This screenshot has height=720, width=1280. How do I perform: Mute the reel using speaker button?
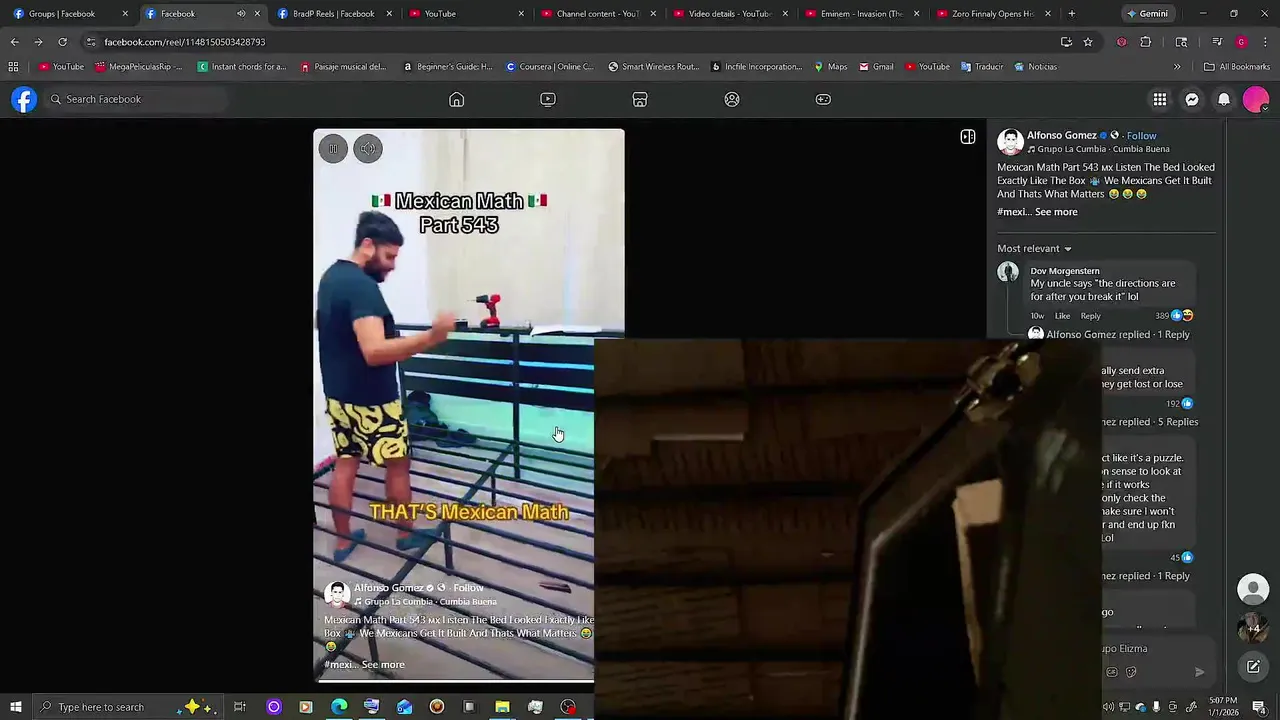click(368, 149)
